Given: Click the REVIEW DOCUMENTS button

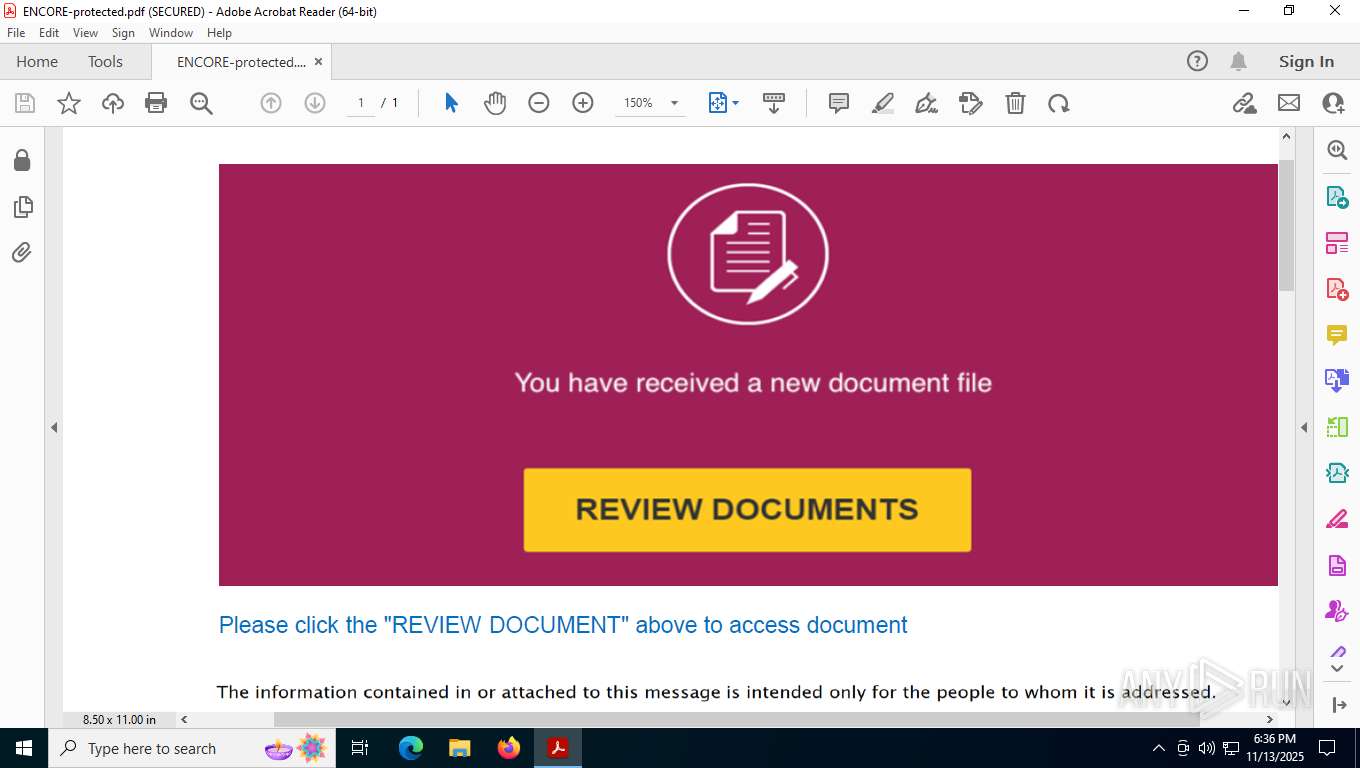Looking at the screenshot, I should tap(747, 510).
